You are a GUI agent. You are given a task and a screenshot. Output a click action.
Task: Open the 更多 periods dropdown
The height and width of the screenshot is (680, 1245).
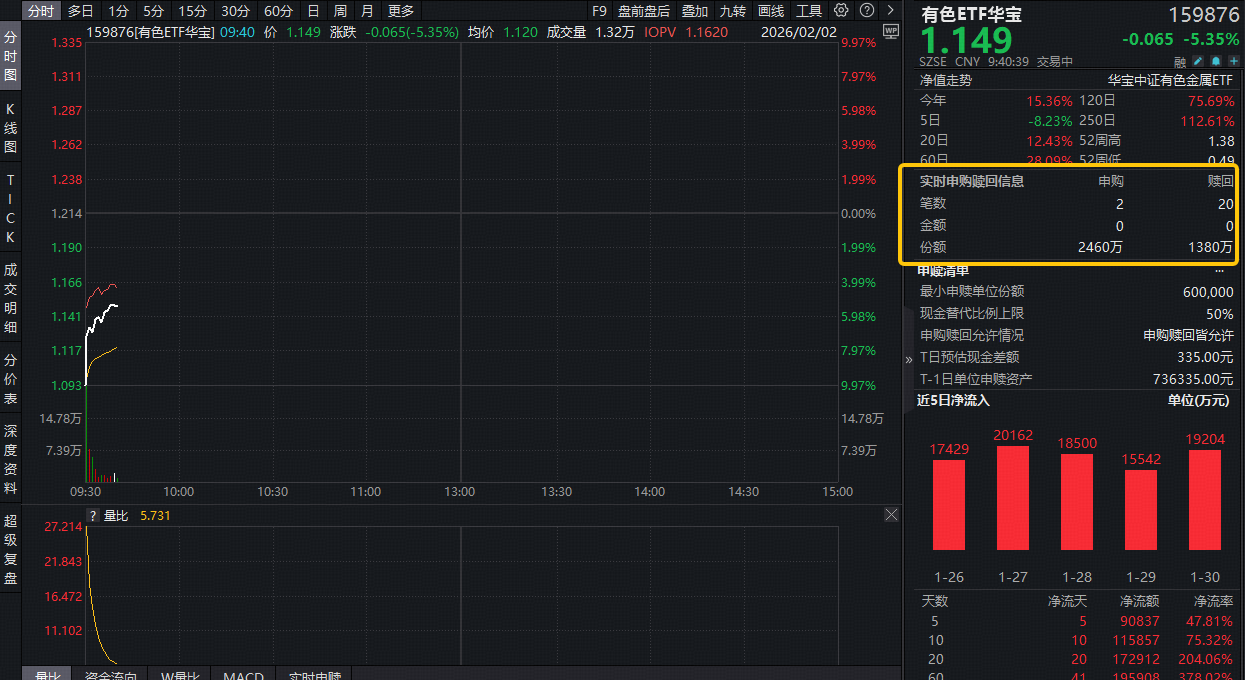pos(400,11)
